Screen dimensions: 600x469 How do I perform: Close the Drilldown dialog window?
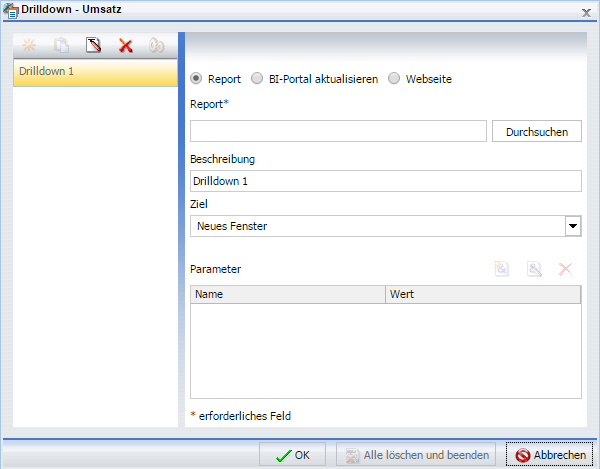click(x=586, y=13)
